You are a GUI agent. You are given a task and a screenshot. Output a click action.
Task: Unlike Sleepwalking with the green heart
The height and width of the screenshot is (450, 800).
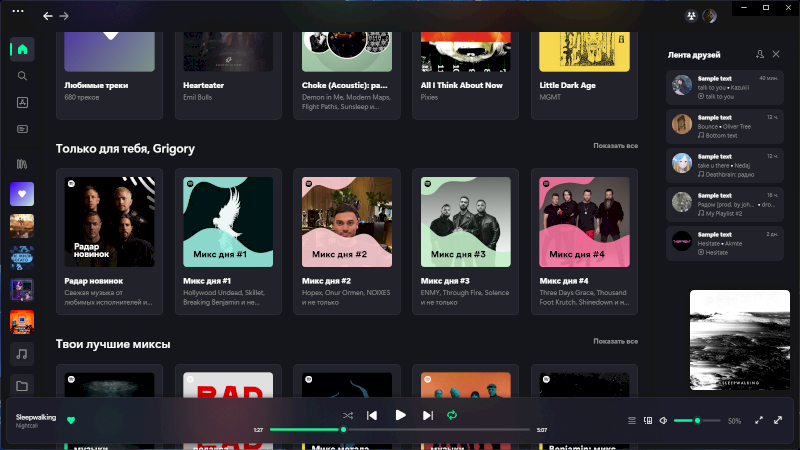pyautogui.click(x=71, y=421)
